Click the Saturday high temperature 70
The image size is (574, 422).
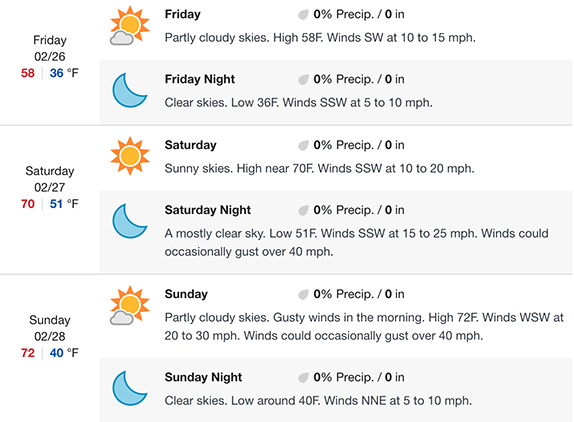[28, 204]
